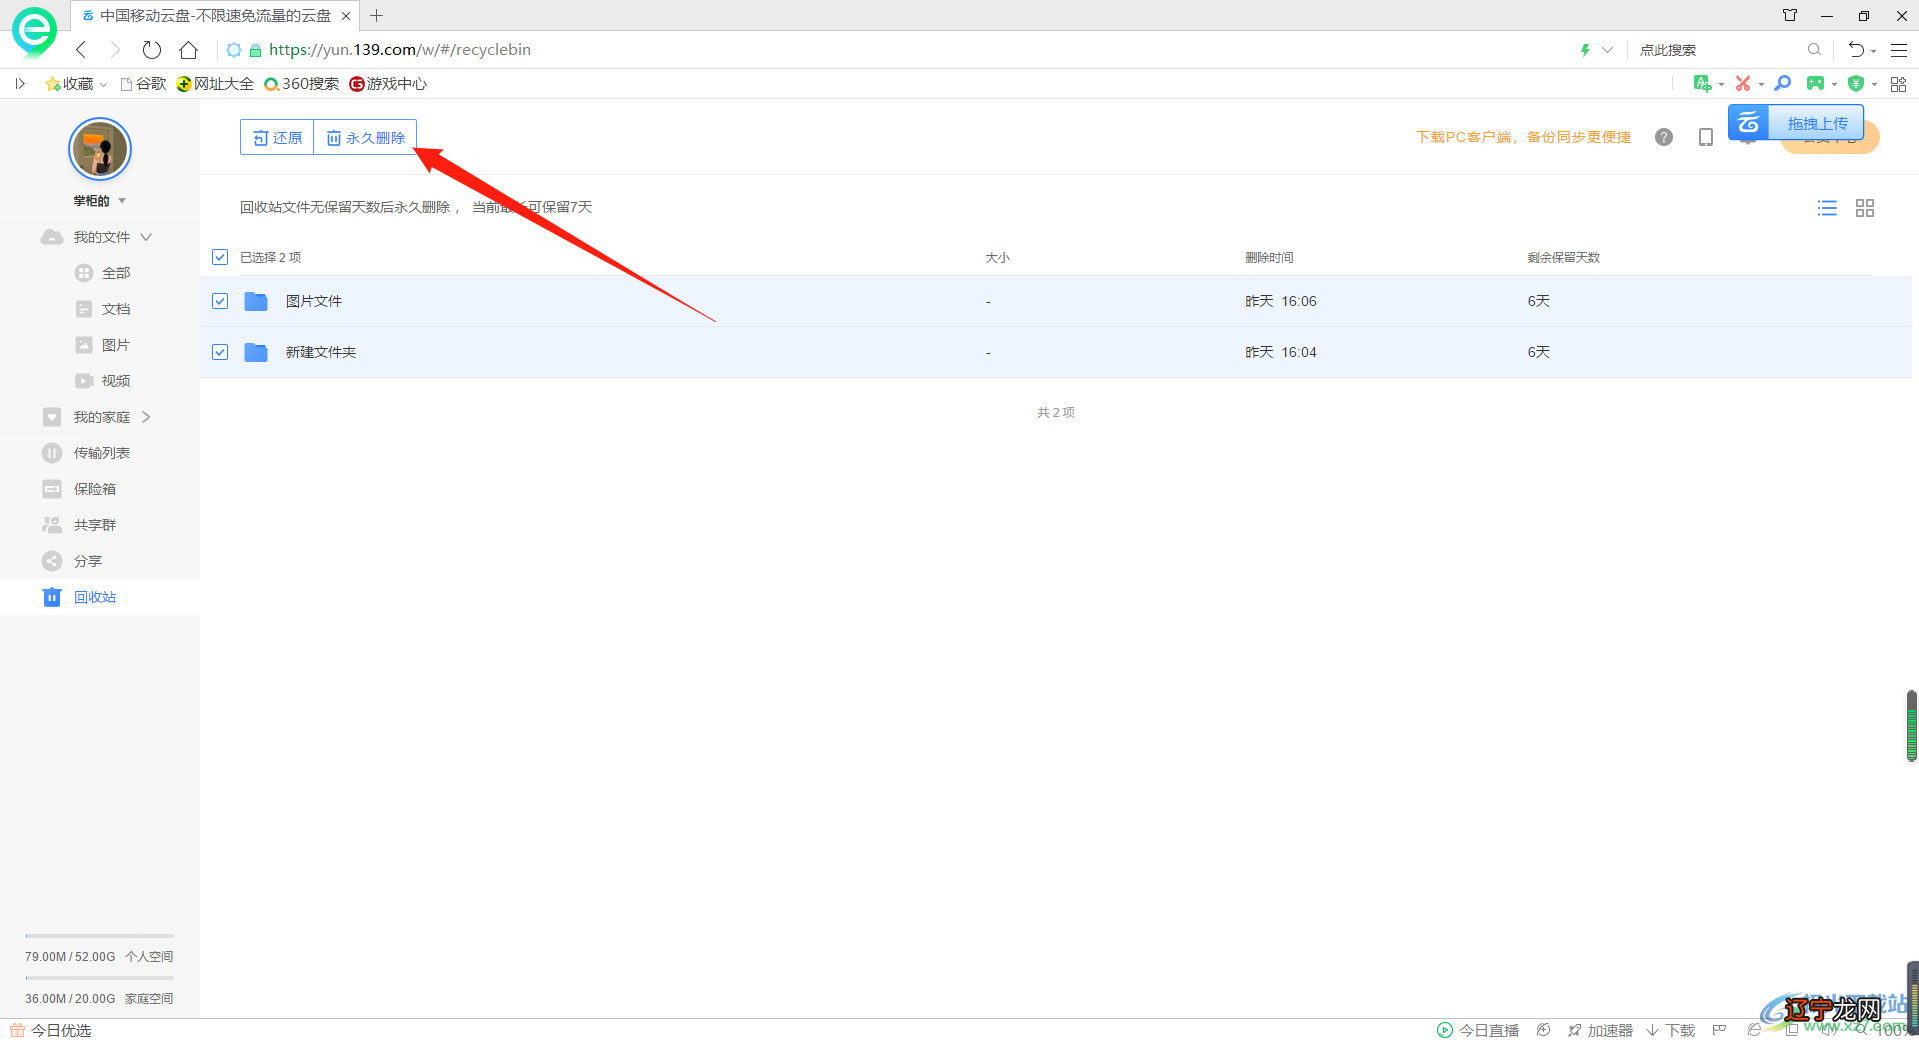Viewport: 1919px width, 1042px height.
Task: Uncheck the select-all (已选择 2 项) checkbox
Action: [x=220, y=258]
